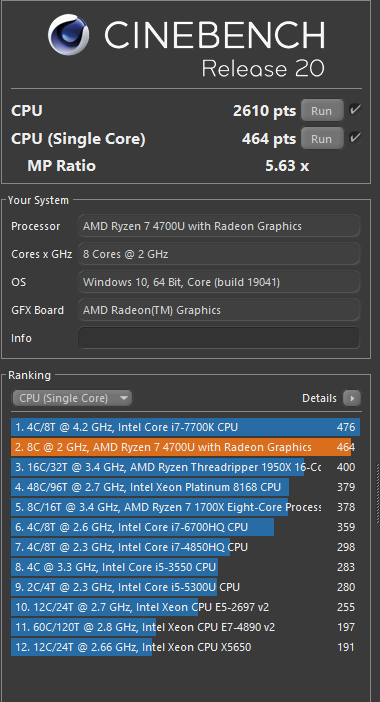This screenshot has width=380, height=702.
Task: Select the highlighted Ryzen 7 4700U ranking row
Action: pos(185,447)
